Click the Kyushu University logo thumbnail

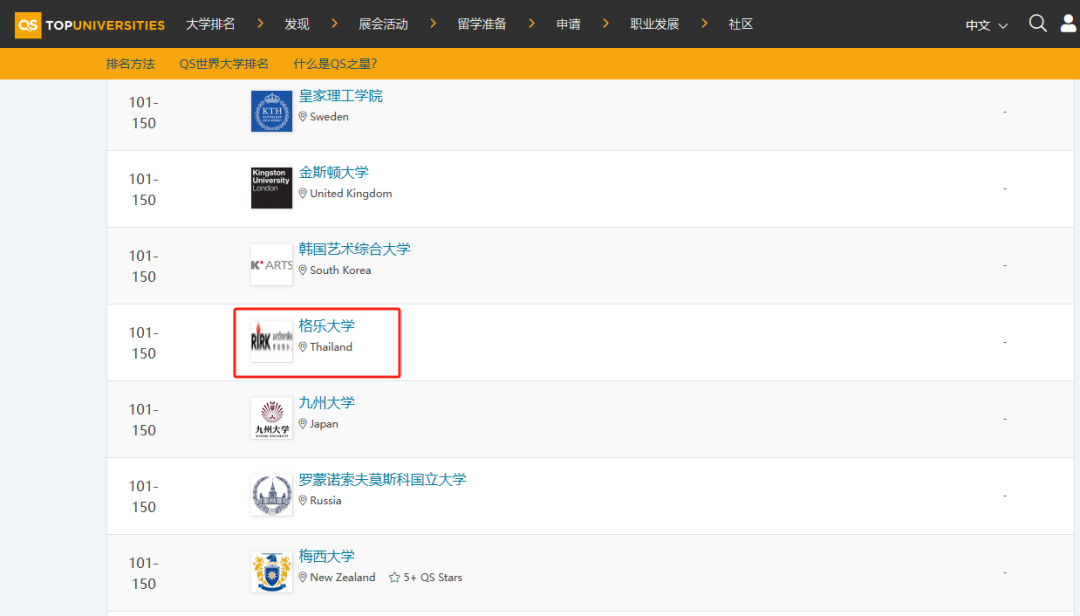[x=271, y=418]
